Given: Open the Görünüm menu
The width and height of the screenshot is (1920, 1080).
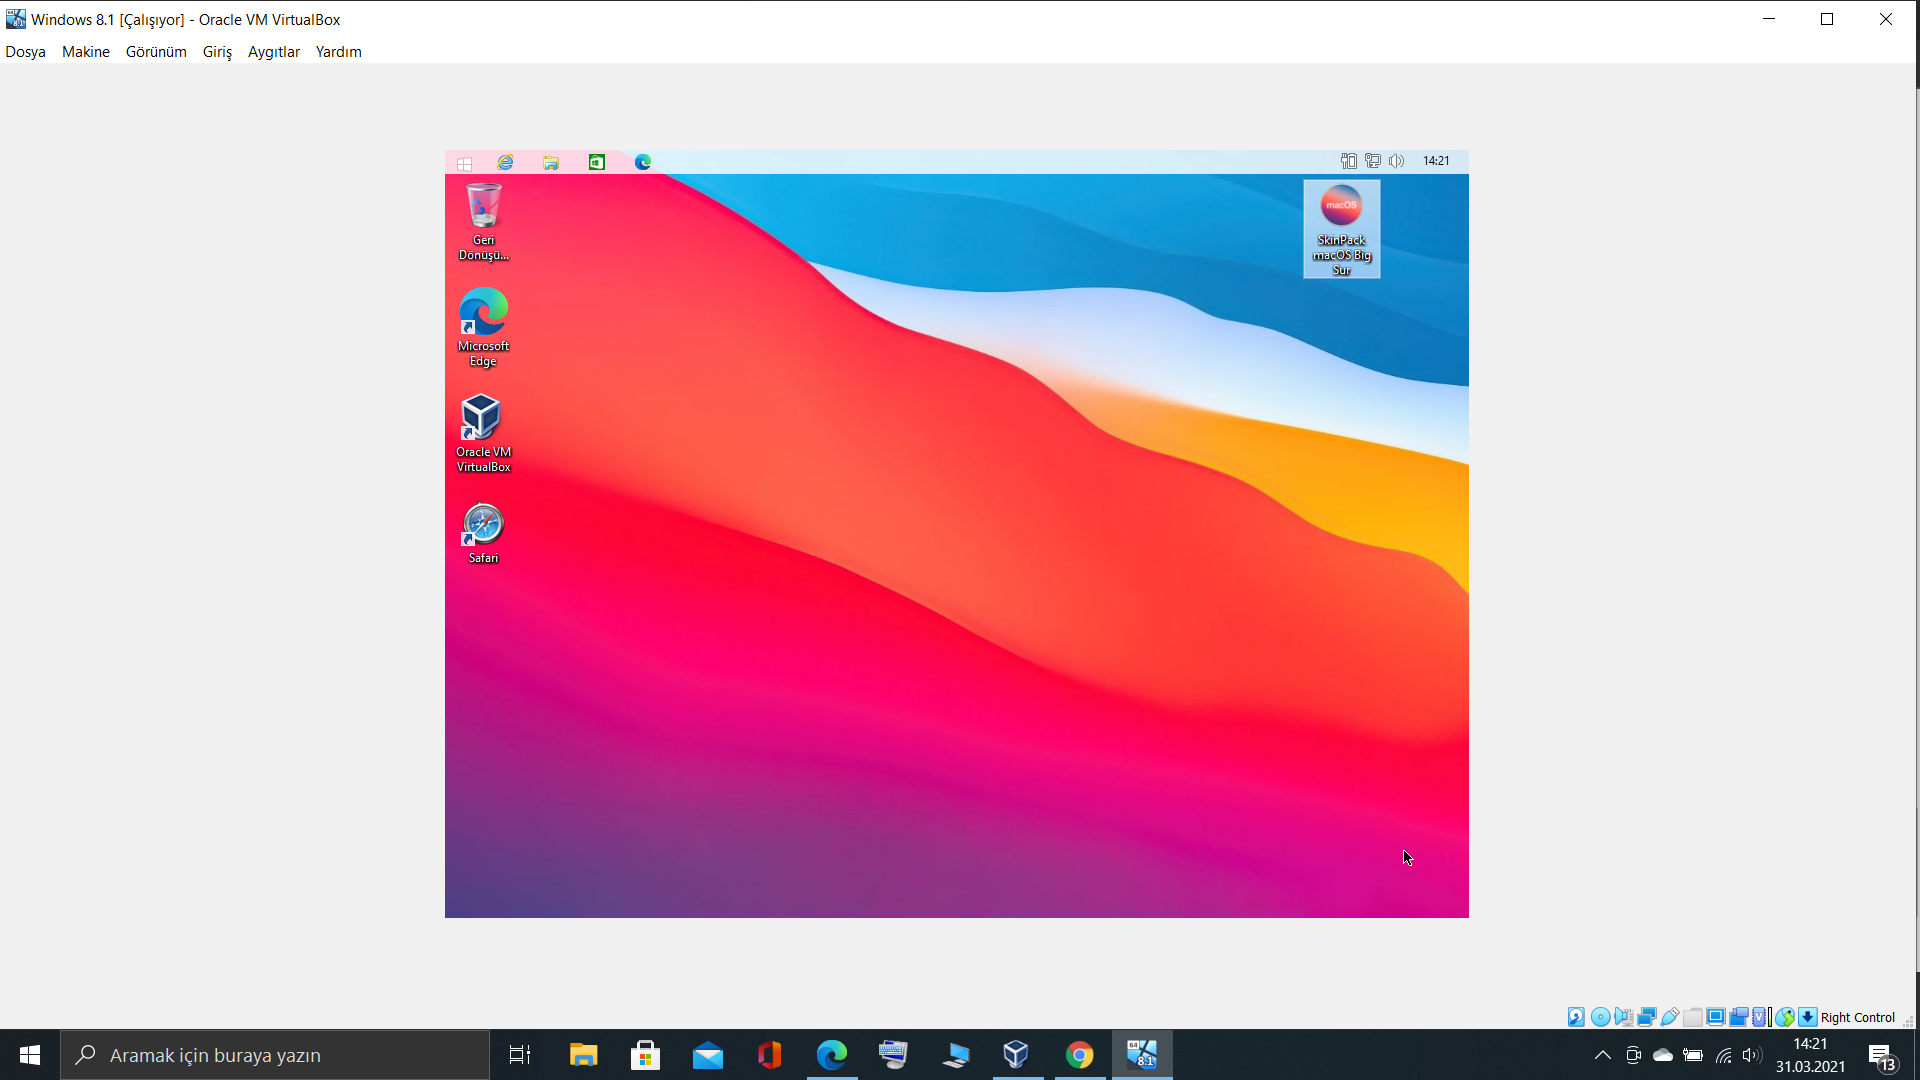Looking at the screenshot, I should (156, 52).
